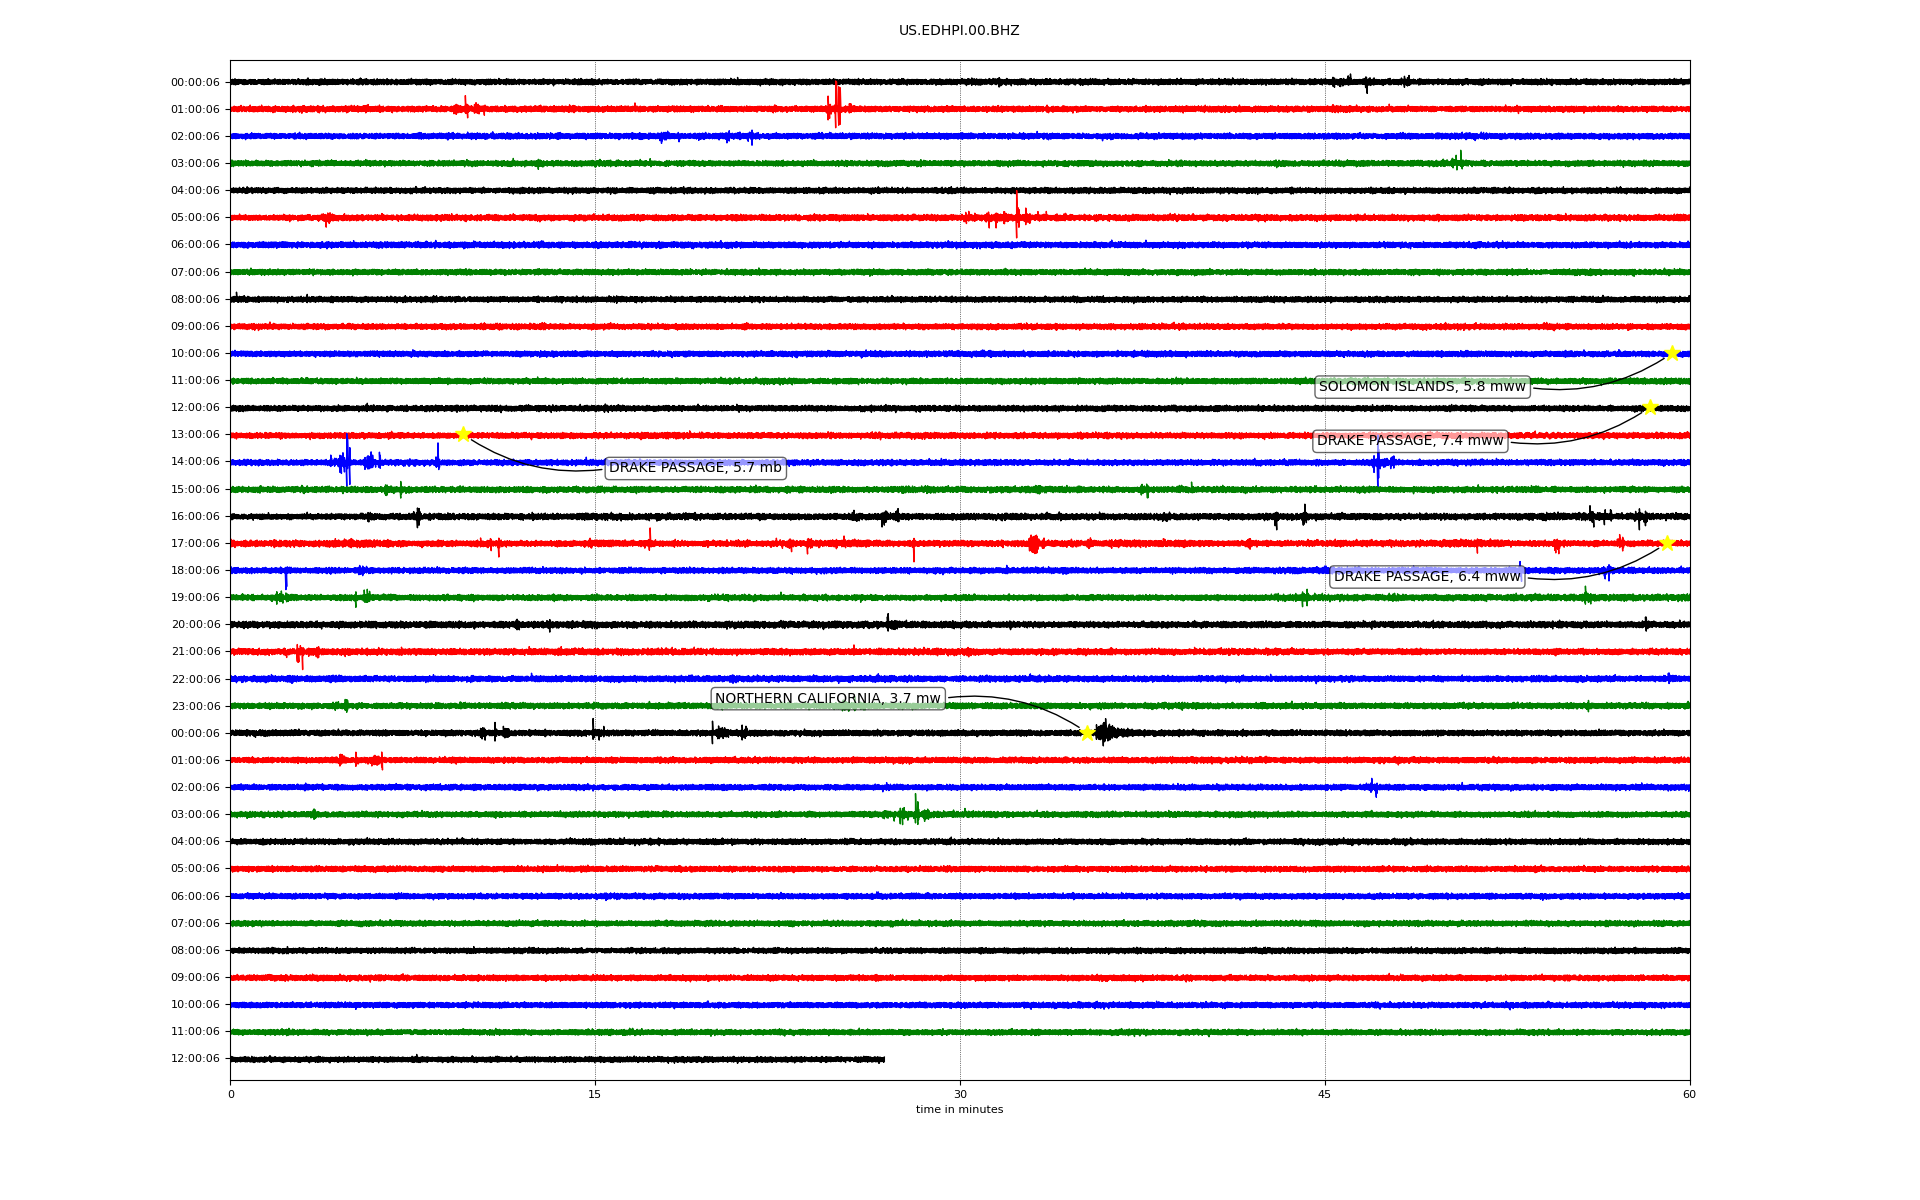
Task: Click the 30 tick label on x-axis
Action: pyautogui.click(x=960, y=1094)
